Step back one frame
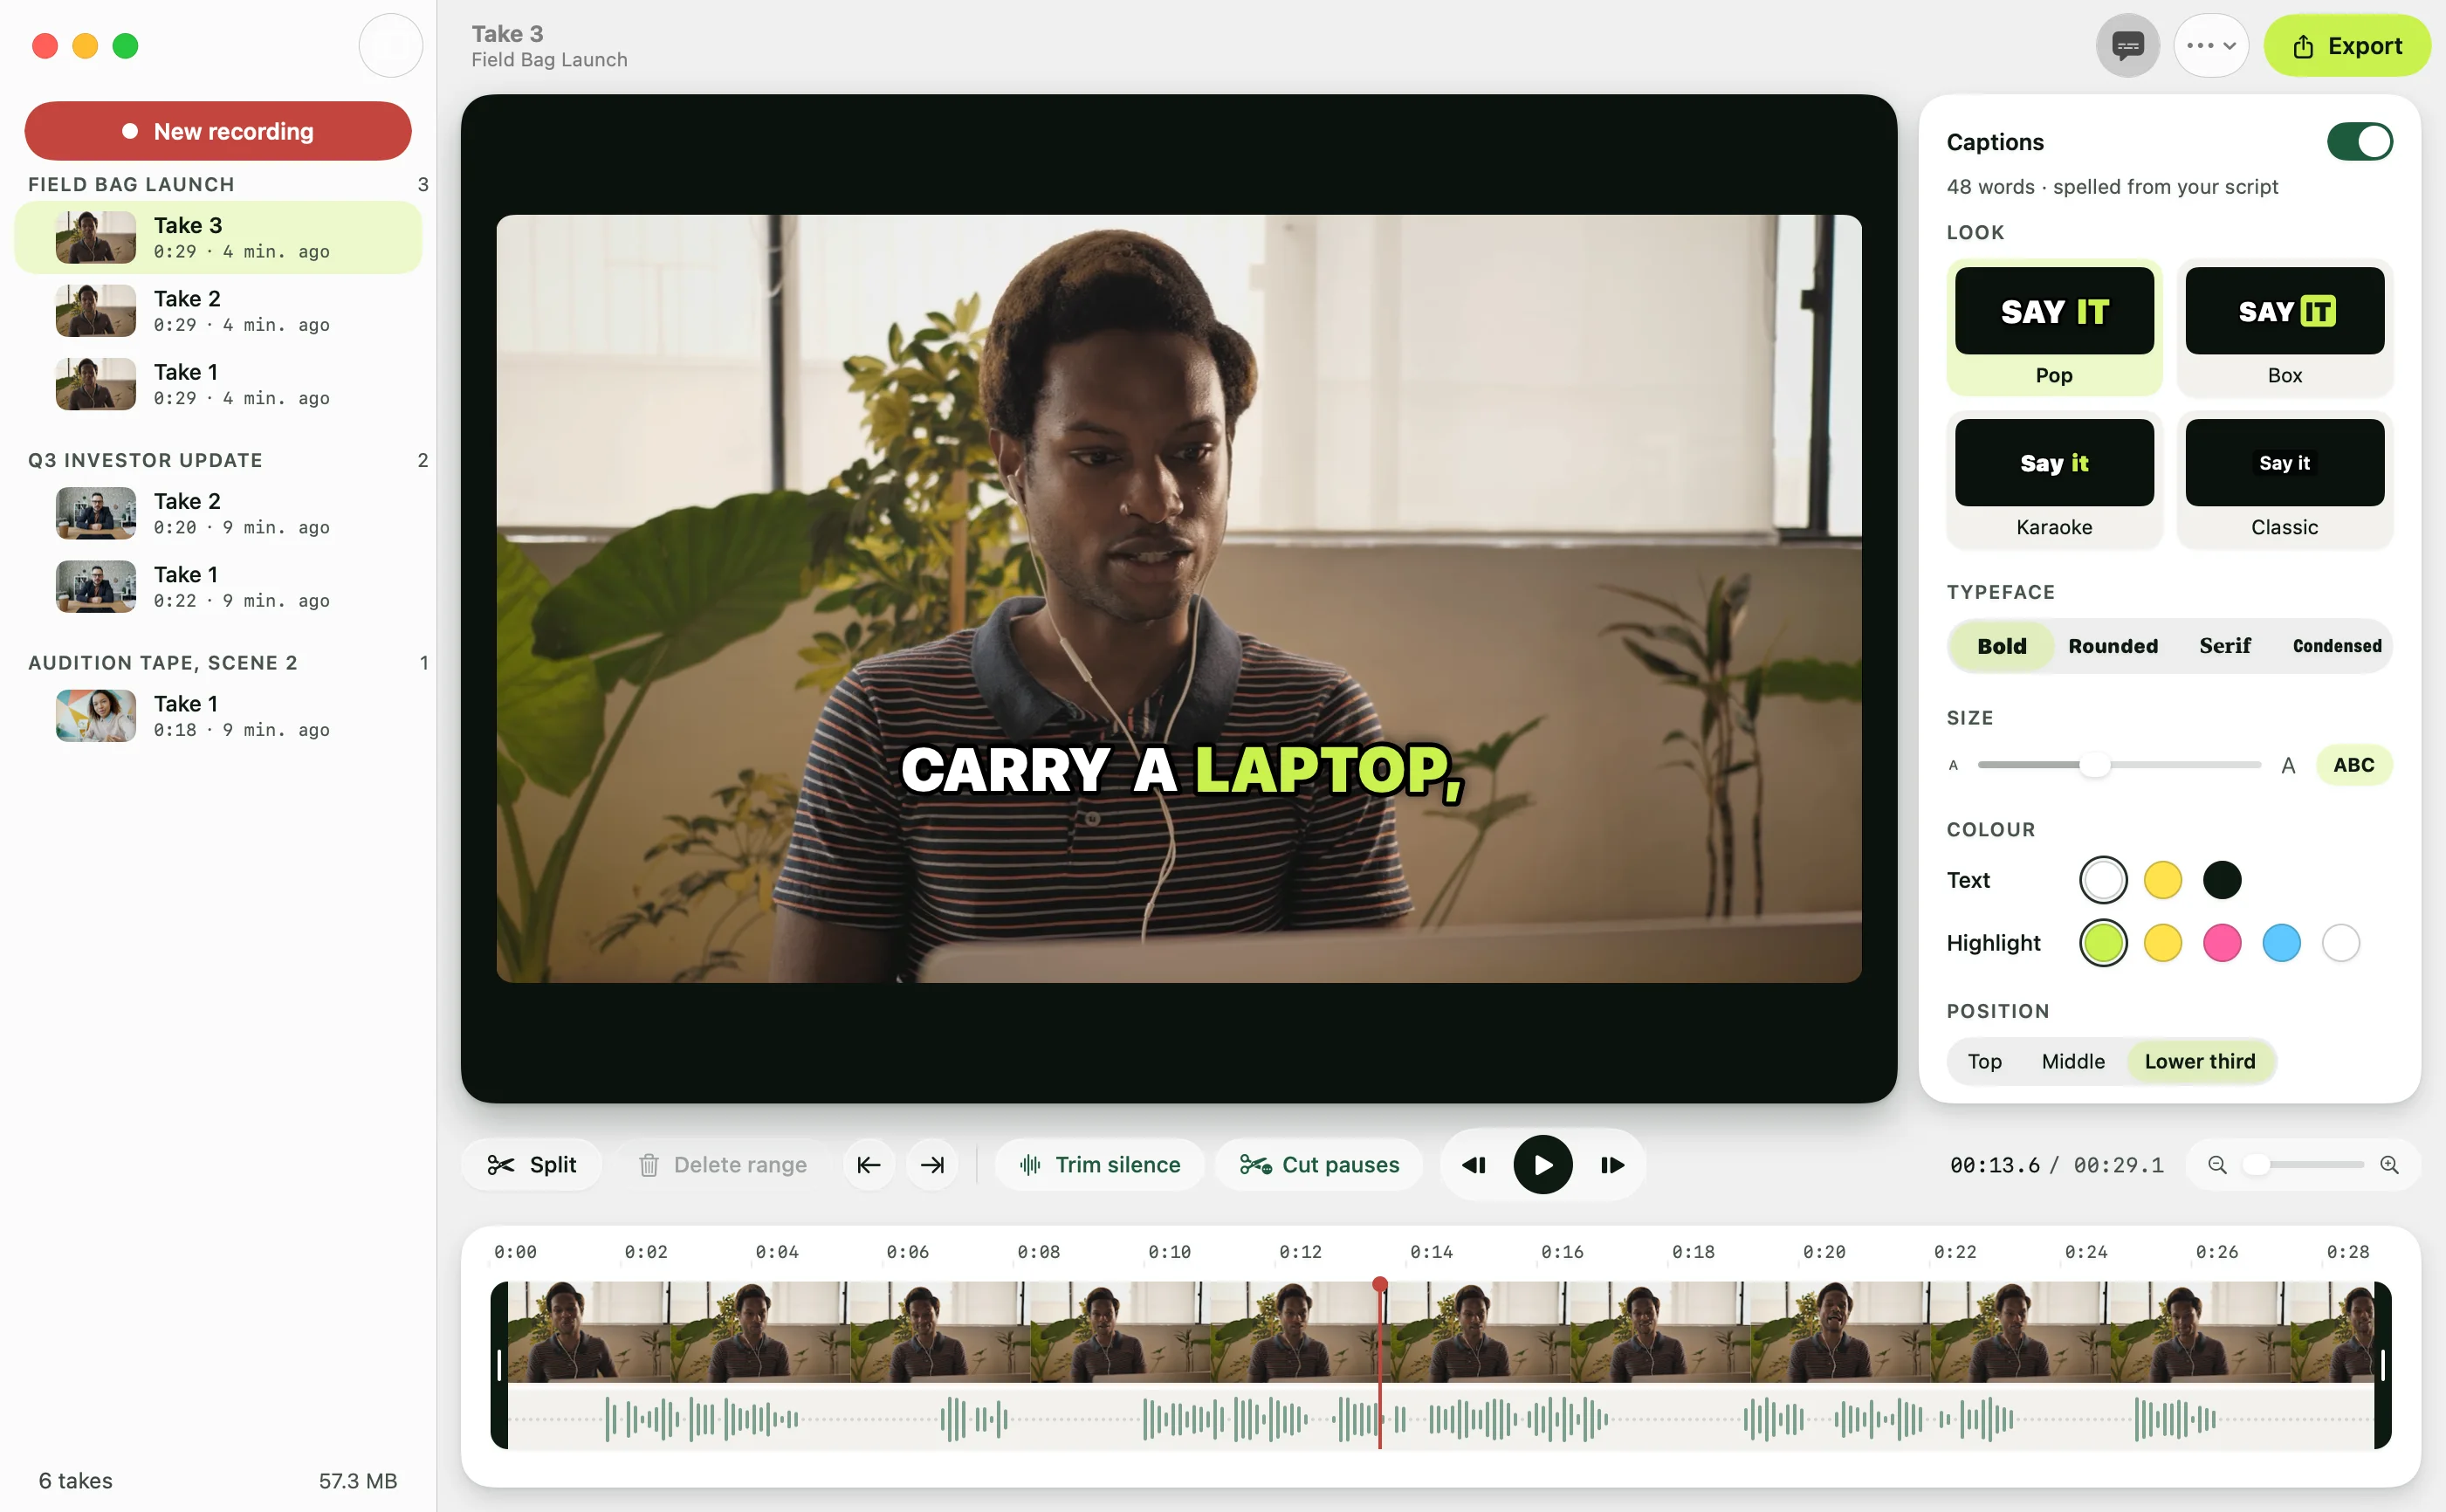Viewport: 2446px width, 1512px height. point(1473,1165)
